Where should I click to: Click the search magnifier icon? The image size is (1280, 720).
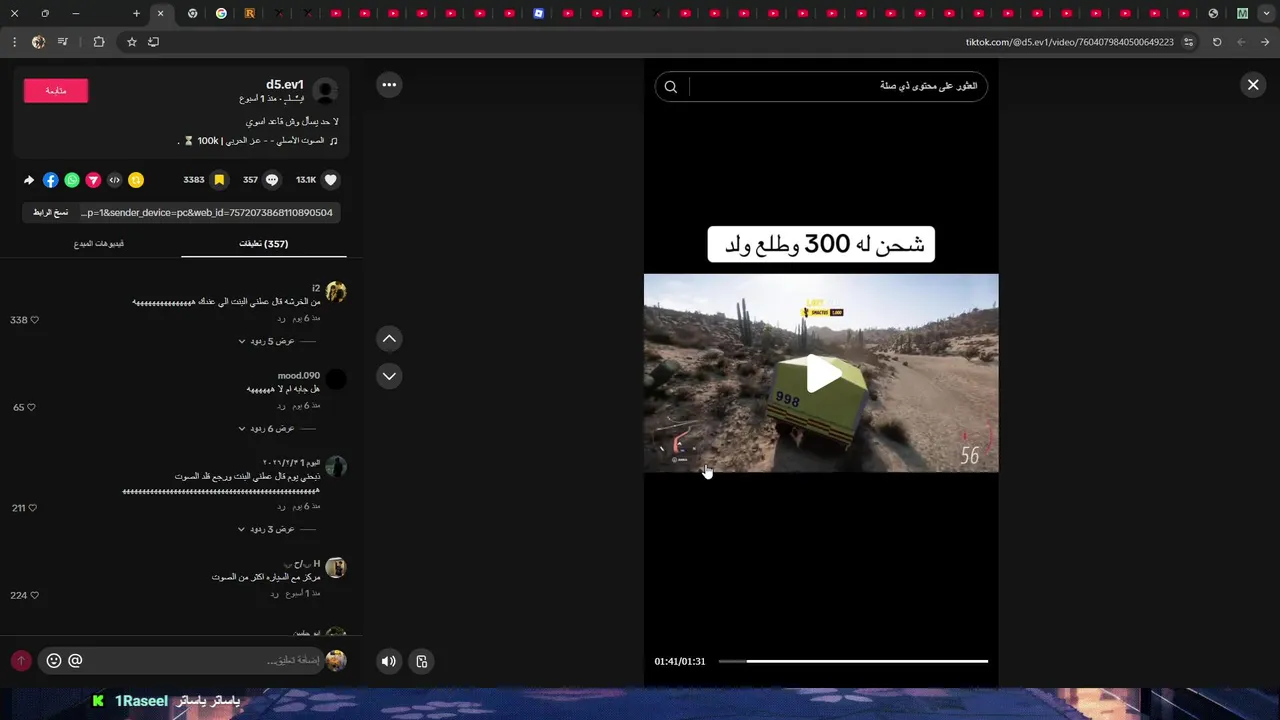point(671,87)
